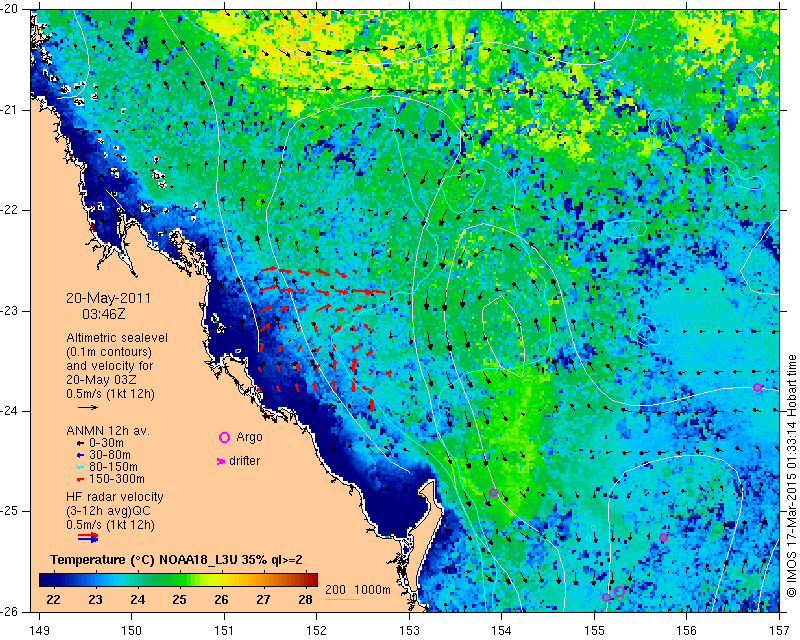Viewport: 800px width, 640px height.
Task: Click the red and blue HF radar arrows
Action: click(x=88, y=537)
